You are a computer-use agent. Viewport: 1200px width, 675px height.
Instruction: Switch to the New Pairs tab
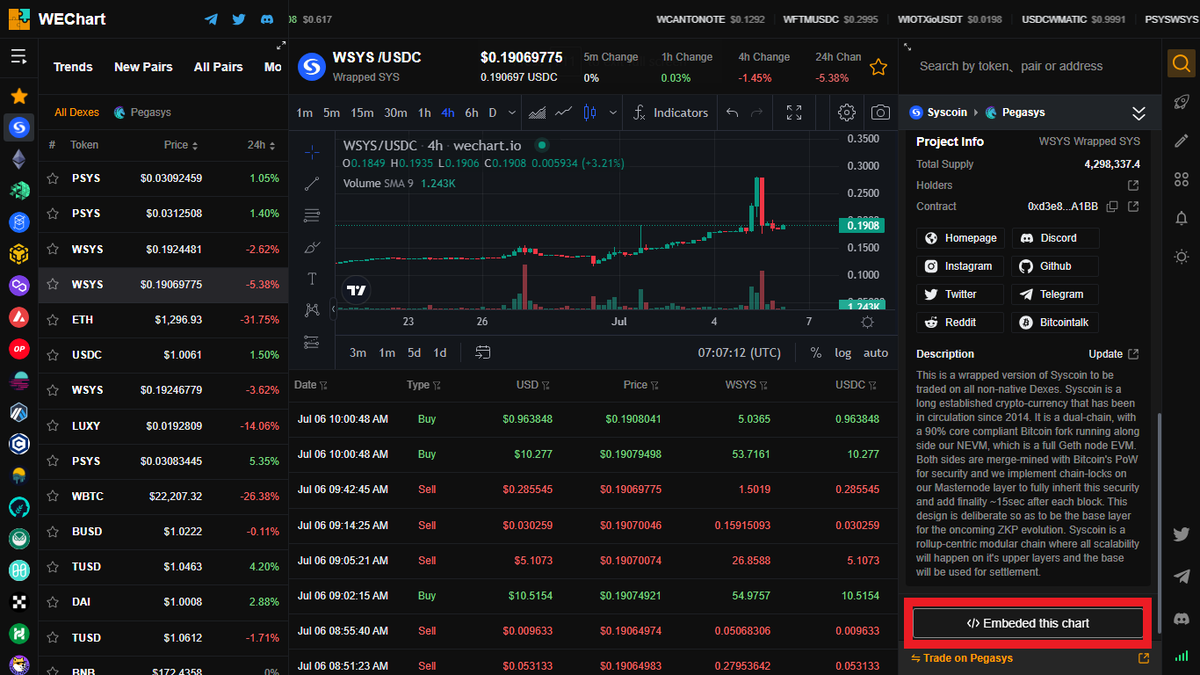click(x=143, y=67)
